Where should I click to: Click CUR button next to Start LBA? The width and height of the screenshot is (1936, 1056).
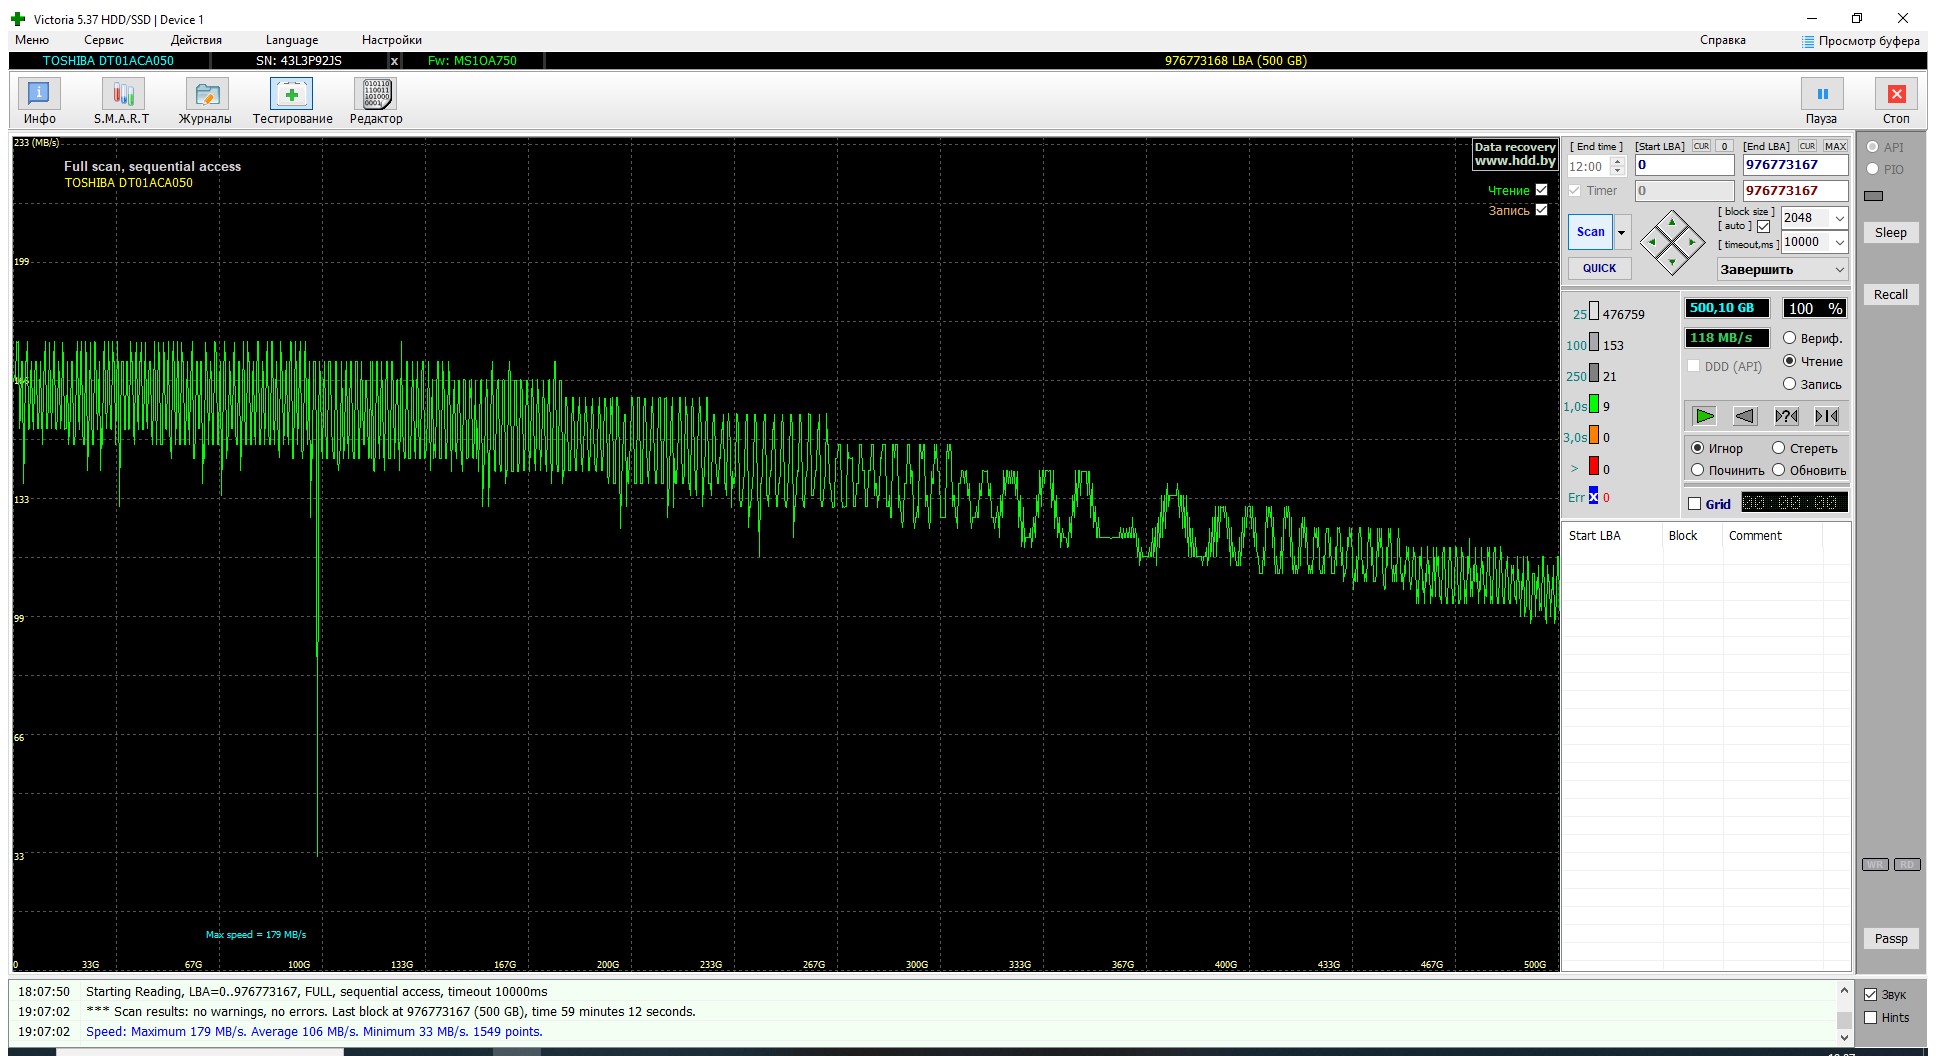click(x=1701, y=146)
